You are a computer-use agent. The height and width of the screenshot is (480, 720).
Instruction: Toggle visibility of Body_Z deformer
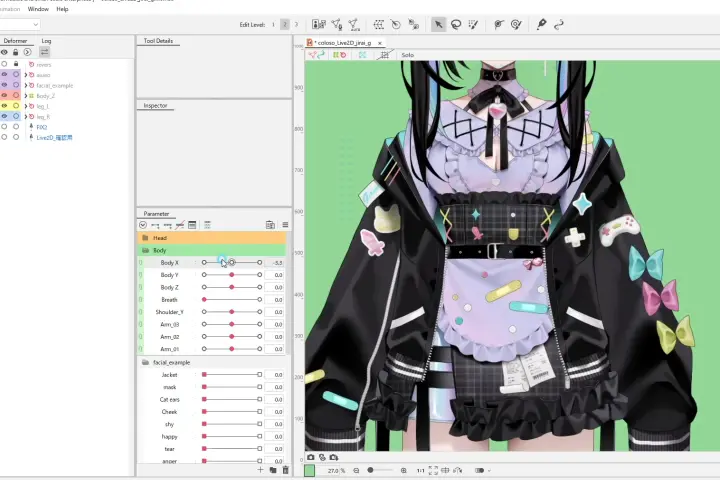4,96
